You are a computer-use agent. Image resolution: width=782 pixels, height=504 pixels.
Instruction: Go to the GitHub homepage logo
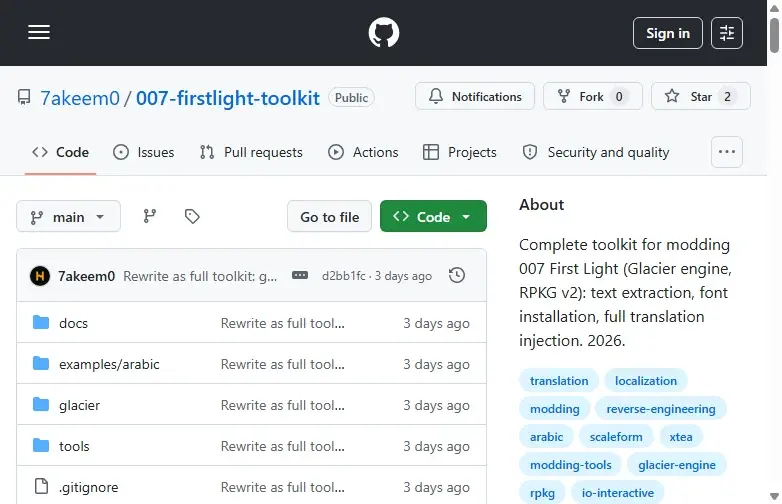[x=384, y=33]
